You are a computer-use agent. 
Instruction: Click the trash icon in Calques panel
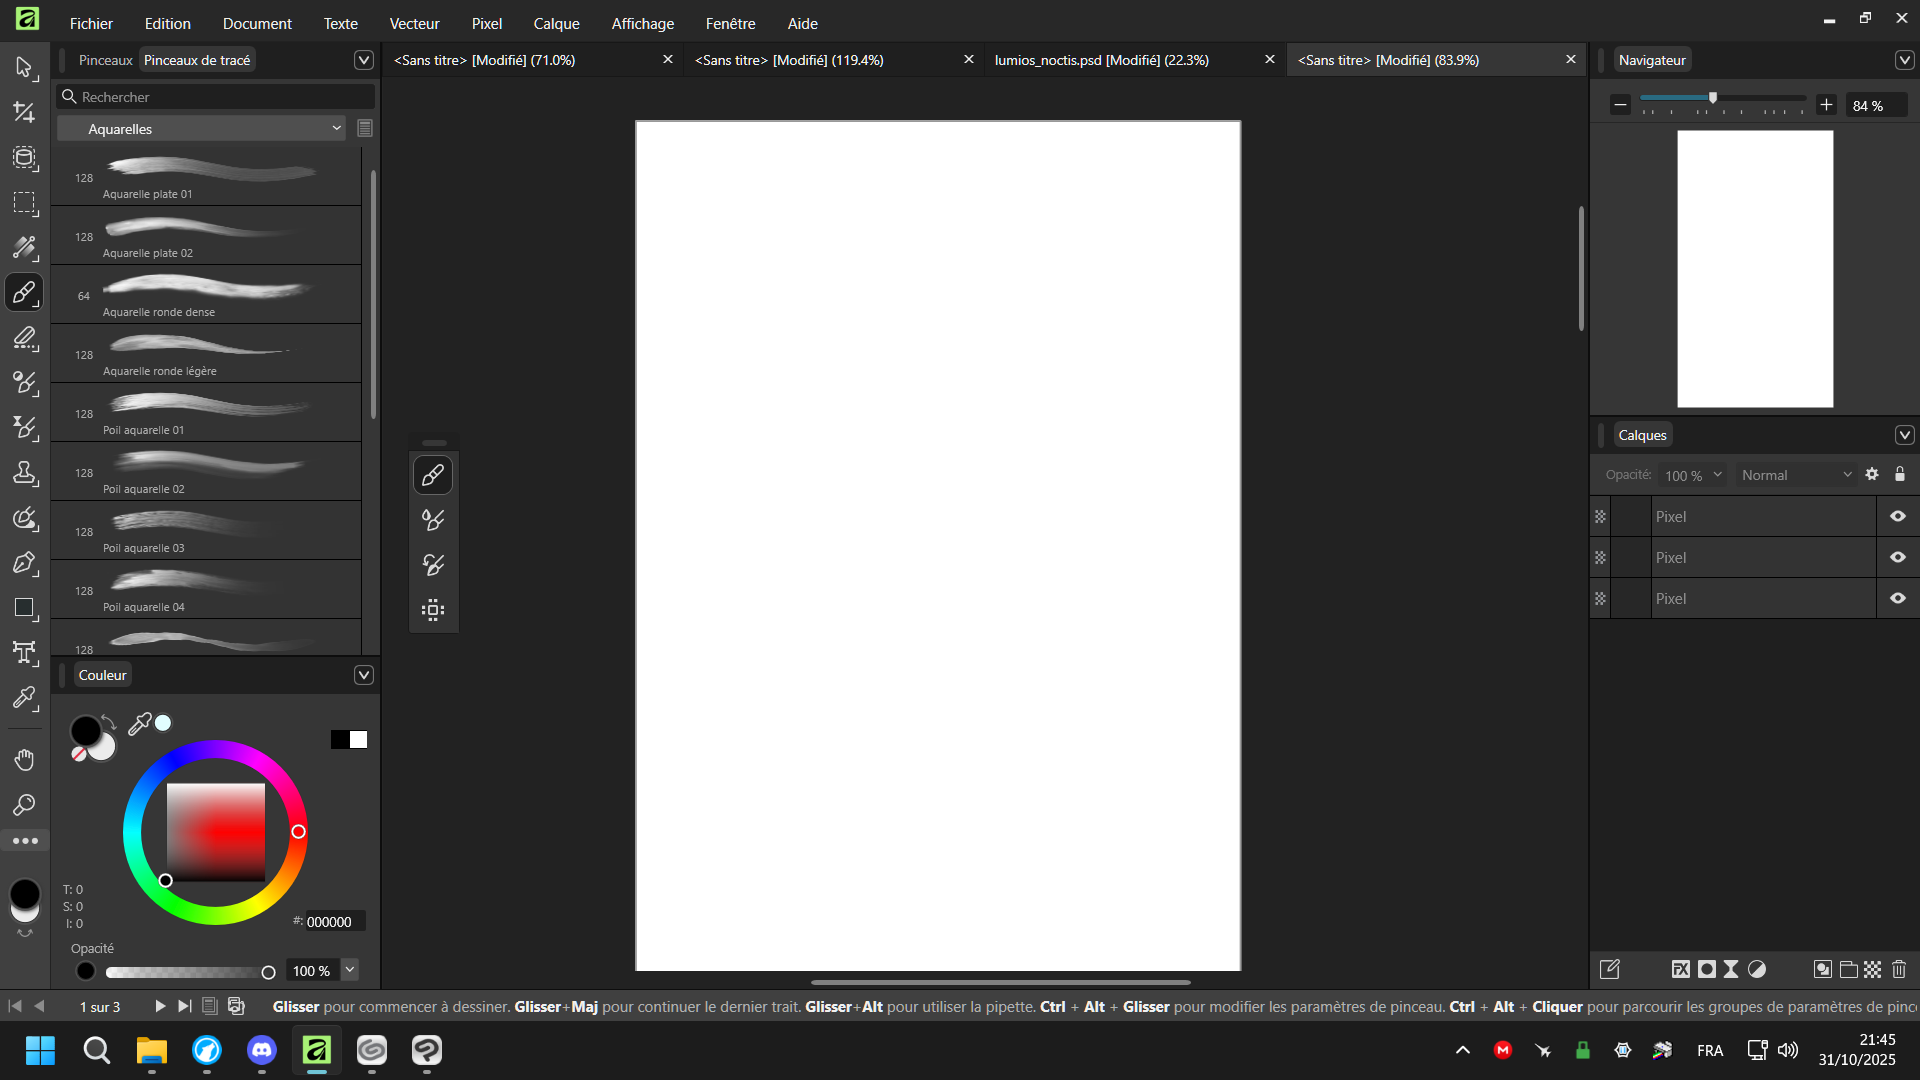click(x=1899, y=969)
